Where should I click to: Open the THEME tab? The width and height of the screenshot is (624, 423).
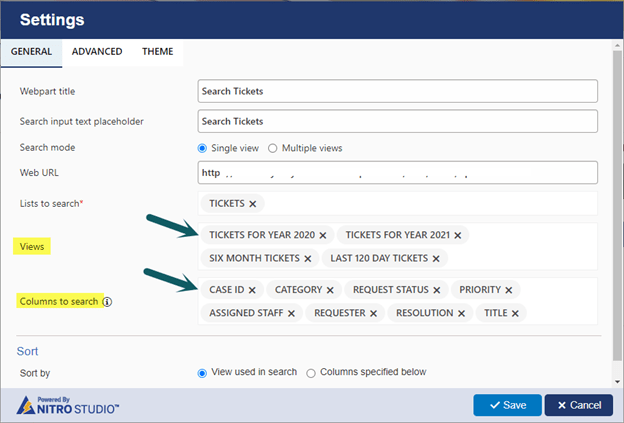[x=157, y=52]
